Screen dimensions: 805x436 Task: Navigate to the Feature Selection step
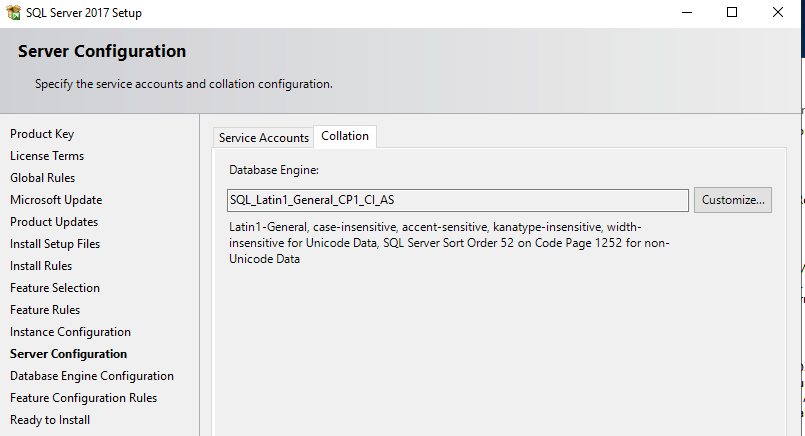tap(55, 288)
